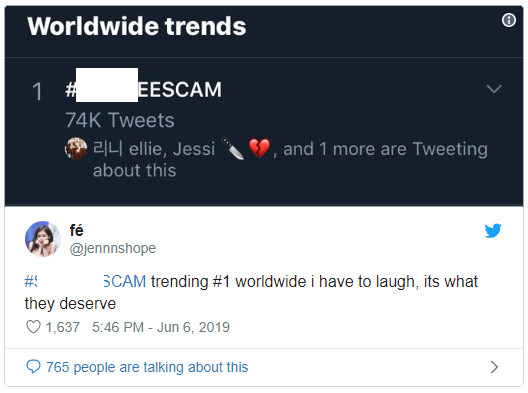528x393 pixels.
Task: Click the info icon beside Worldwide trends
Action: (x=508, y=20)
